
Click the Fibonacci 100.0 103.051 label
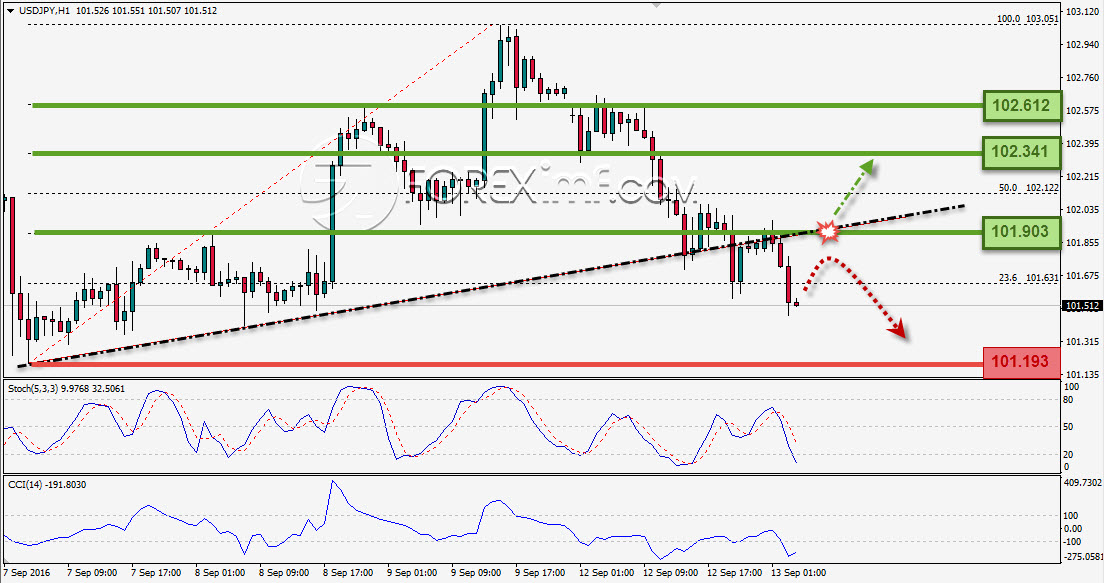pos(1027,19)
